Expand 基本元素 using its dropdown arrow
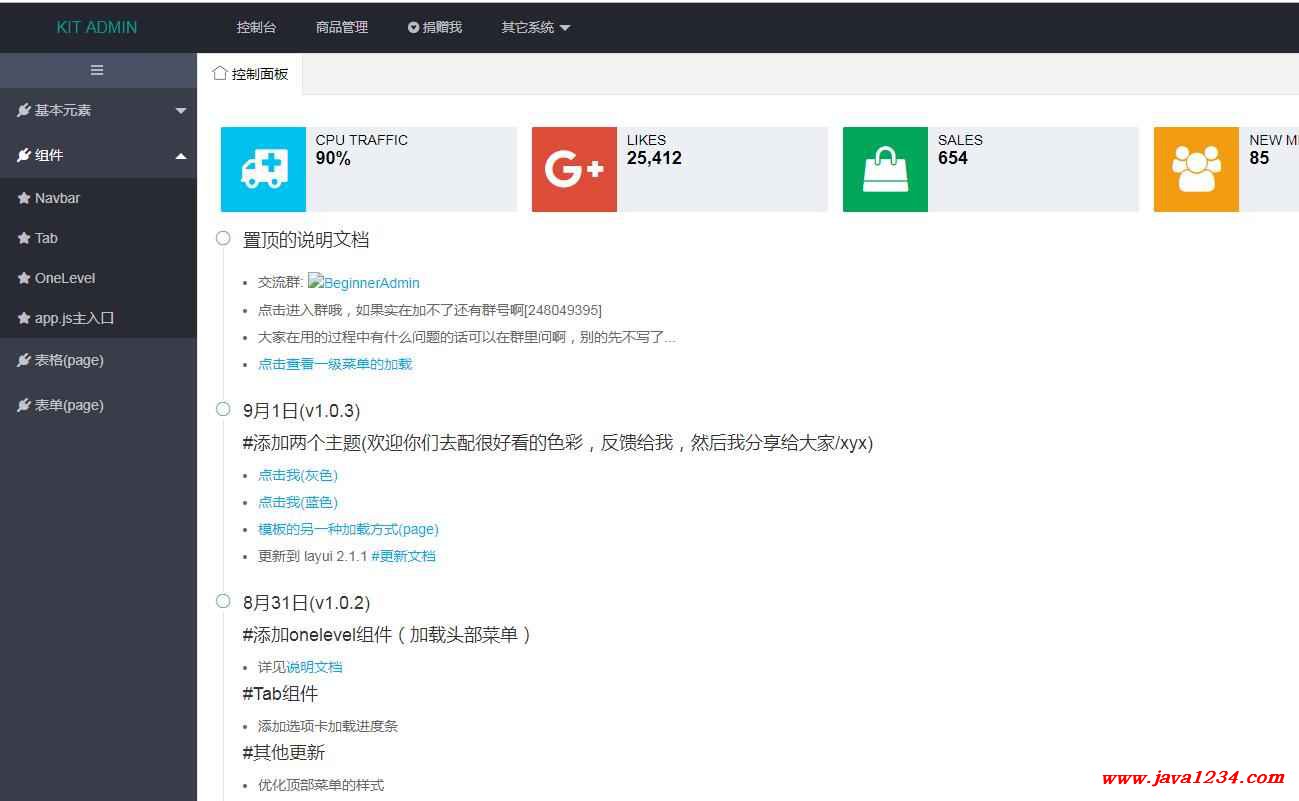1299x801 pixels. (x=181, y=111)
